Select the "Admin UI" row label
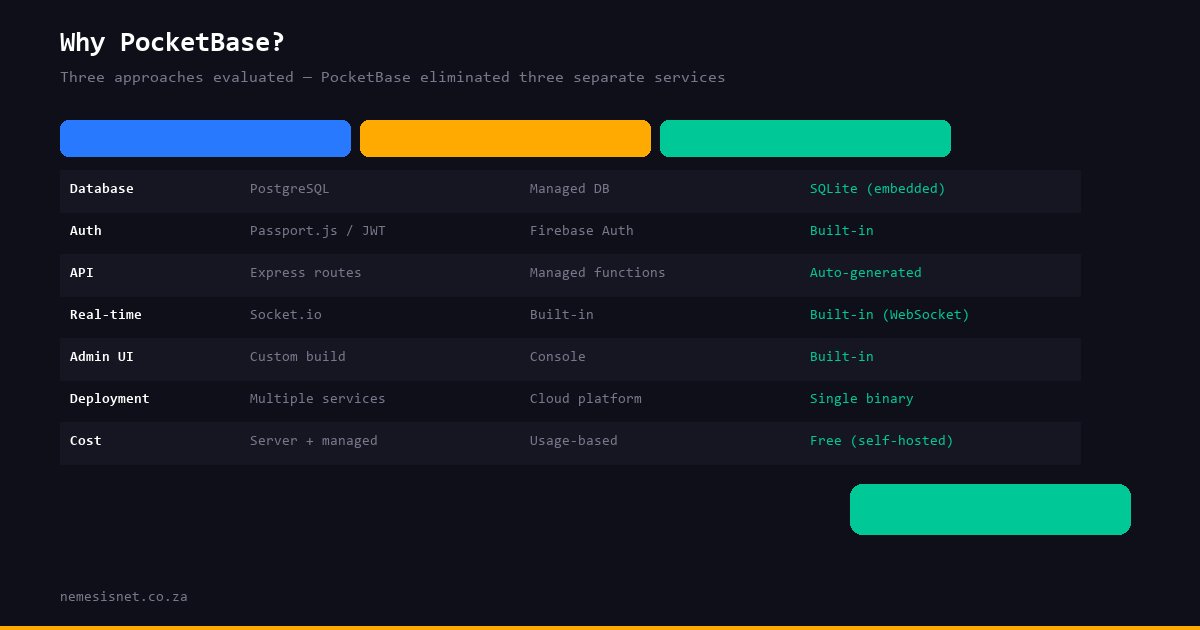 point(102,356)
